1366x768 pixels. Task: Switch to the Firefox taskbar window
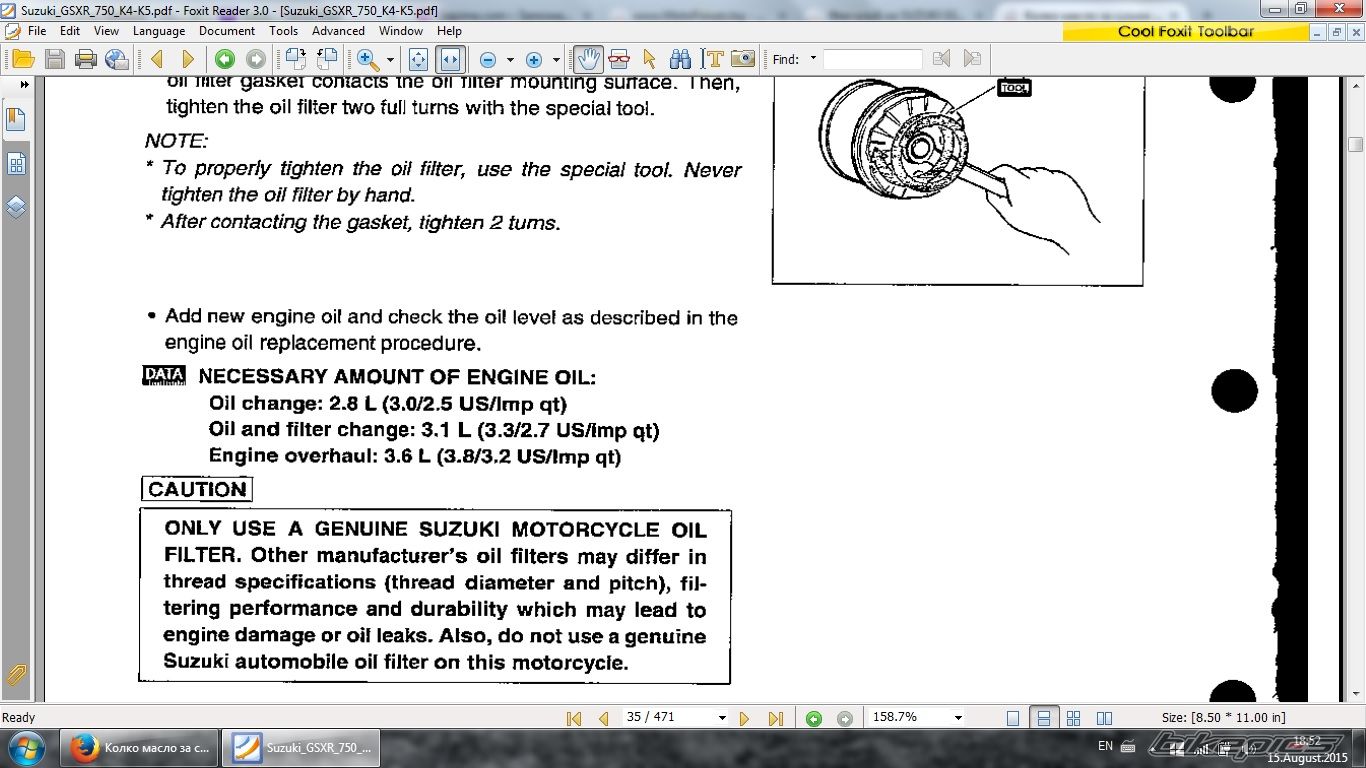coord(139,747)
